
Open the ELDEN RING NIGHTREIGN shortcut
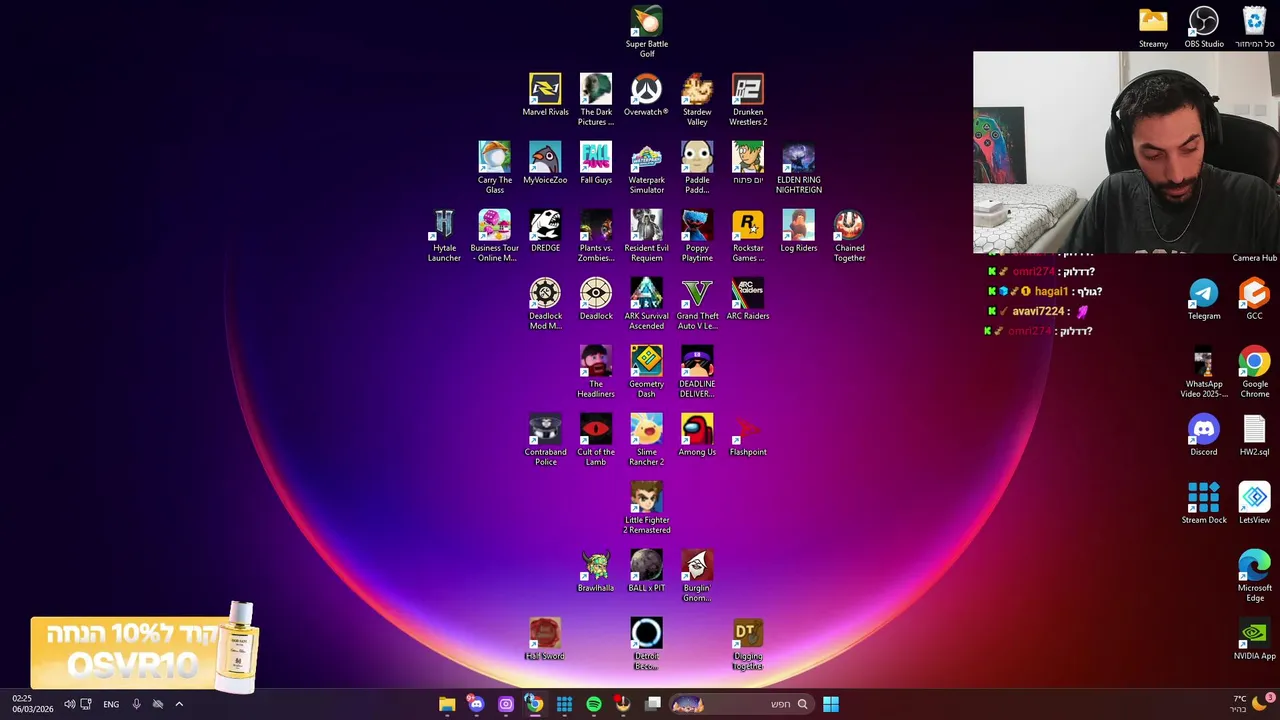click(799, 168)
